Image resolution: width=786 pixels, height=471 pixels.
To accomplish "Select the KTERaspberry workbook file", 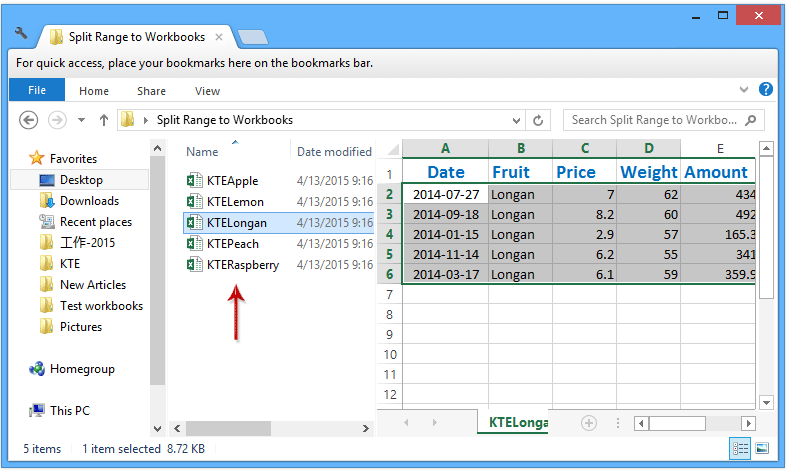I will tap(242, 265).
